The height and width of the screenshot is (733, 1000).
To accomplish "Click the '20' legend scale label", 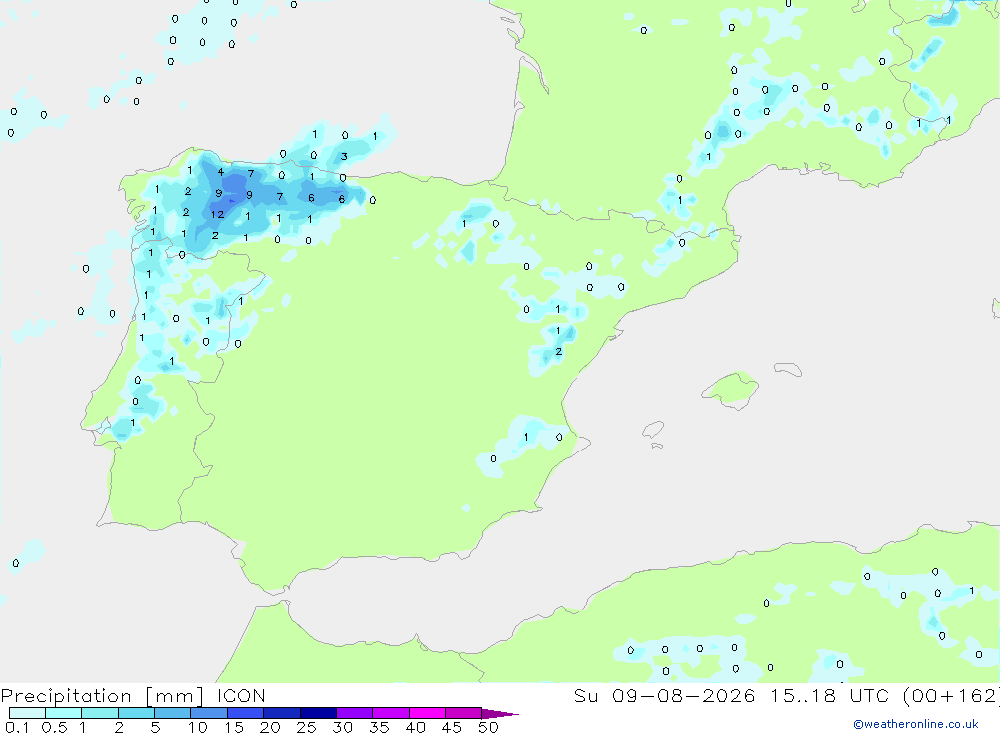I will 270,727.
